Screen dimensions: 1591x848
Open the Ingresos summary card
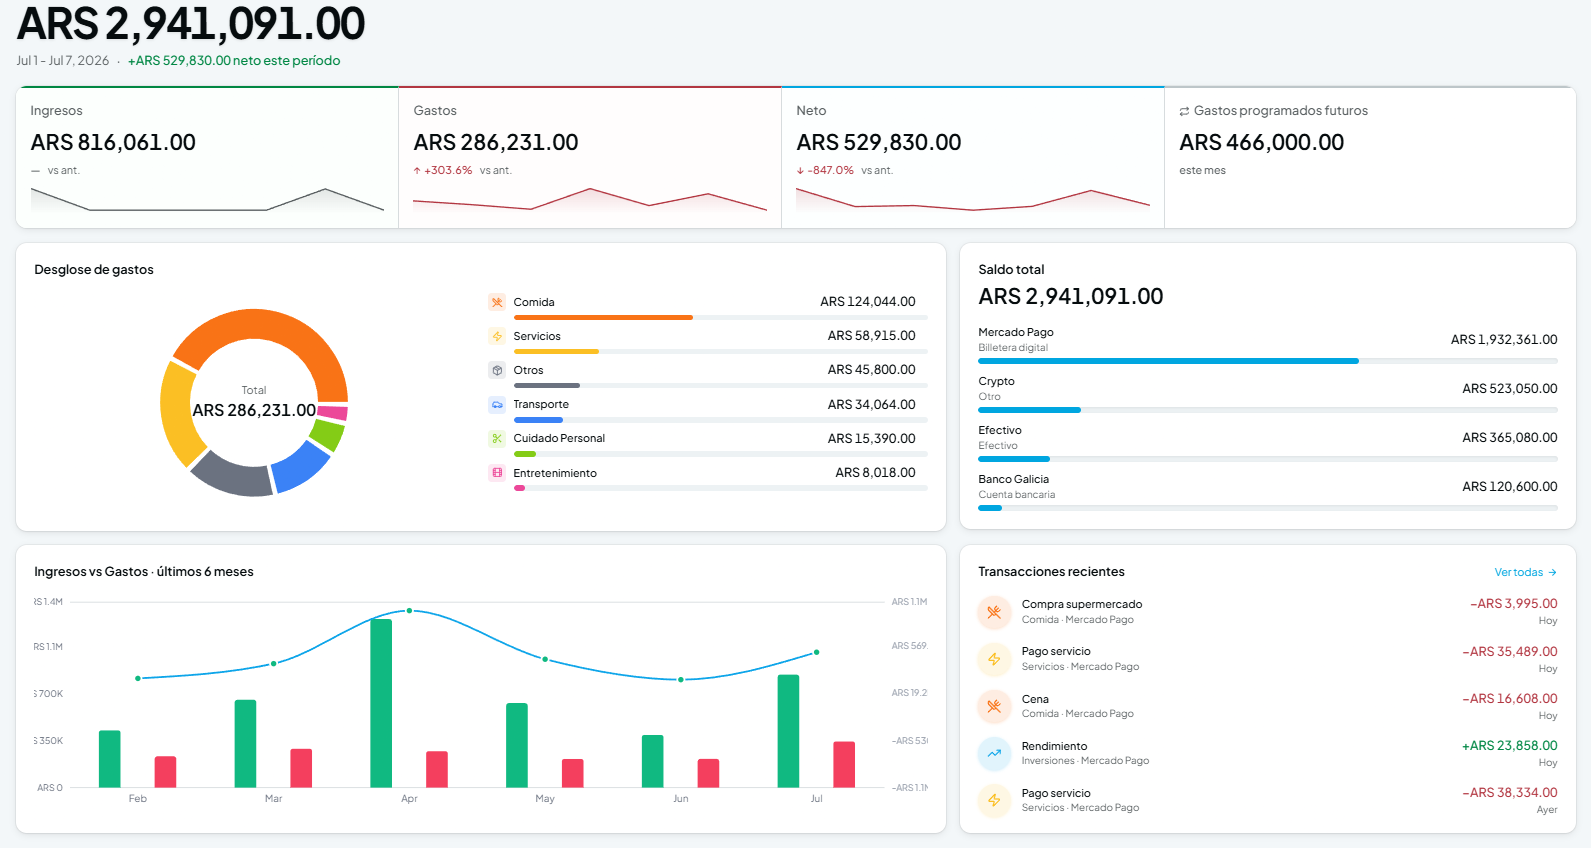[207, 157]
